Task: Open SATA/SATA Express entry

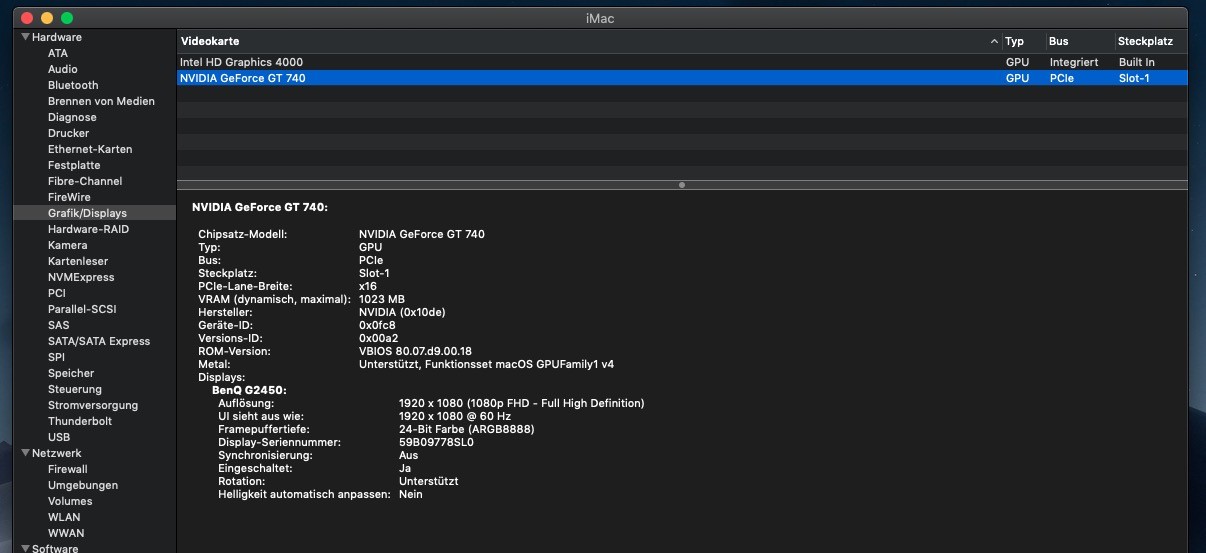Action: pos(99,341)
